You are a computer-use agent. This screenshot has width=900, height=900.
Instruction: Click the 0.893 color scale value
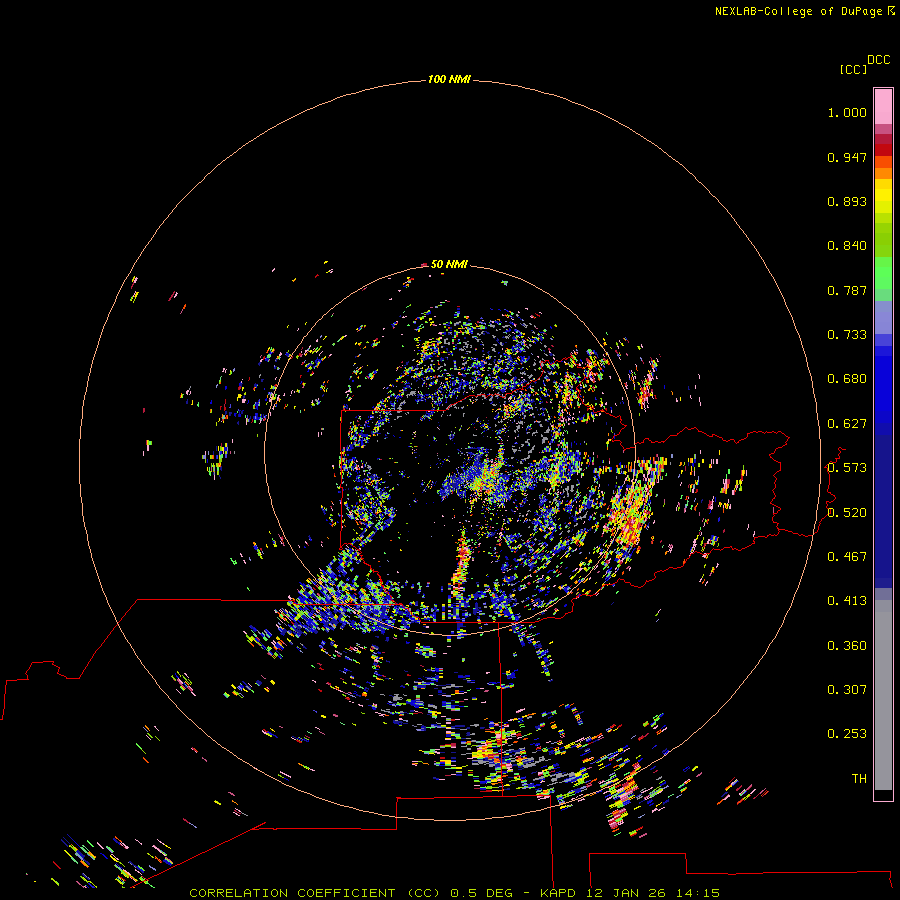[x=847, y=201]
